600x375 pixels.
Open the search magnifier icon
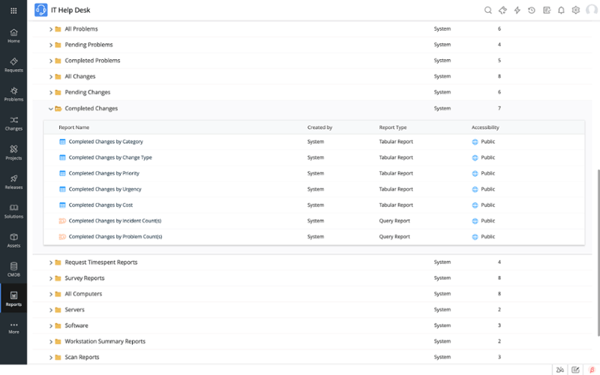[488, 10]
